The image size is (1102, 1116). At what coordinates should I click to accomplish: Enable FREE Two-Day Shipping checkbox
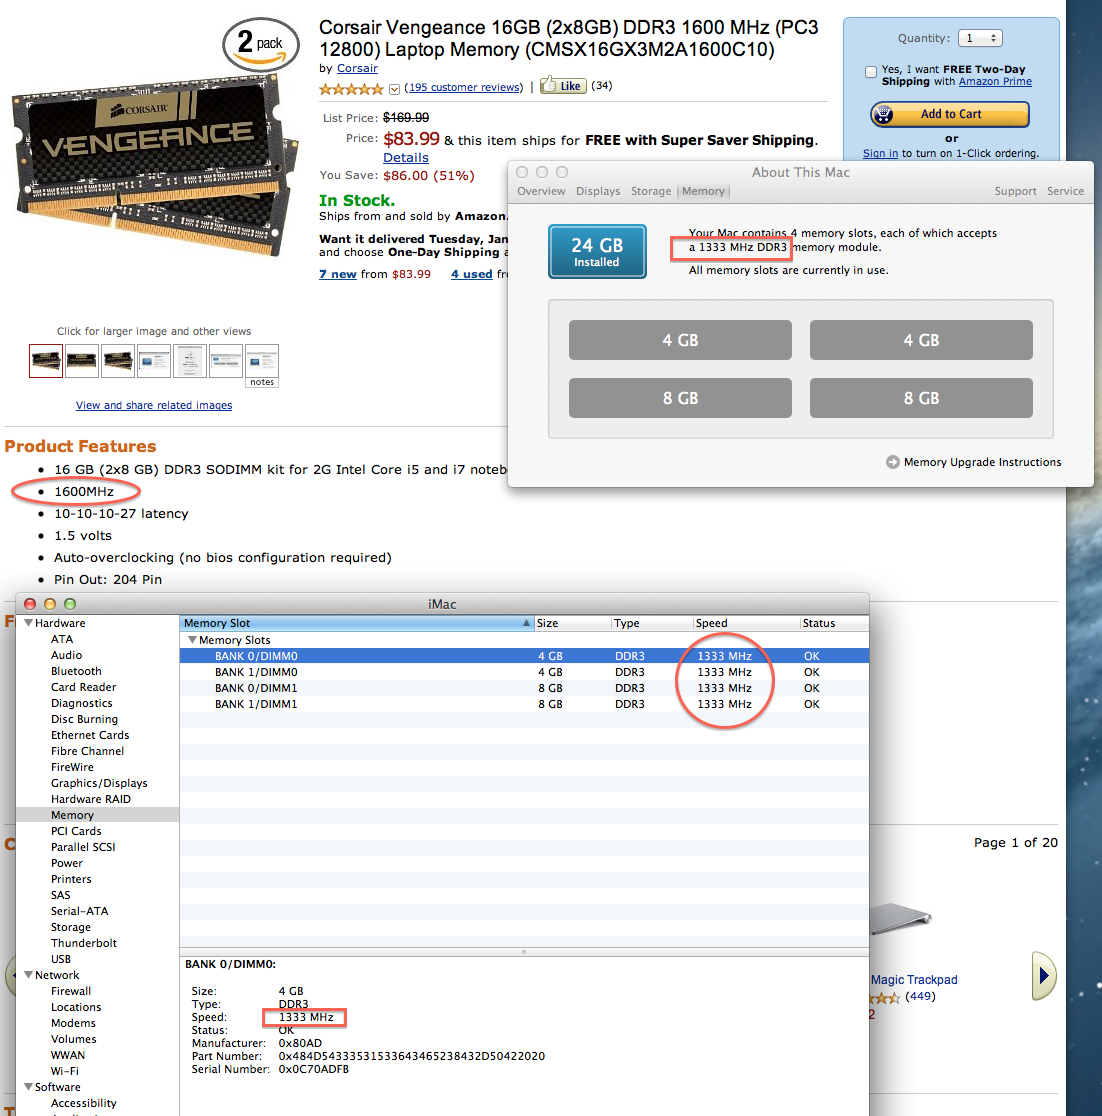871,71
